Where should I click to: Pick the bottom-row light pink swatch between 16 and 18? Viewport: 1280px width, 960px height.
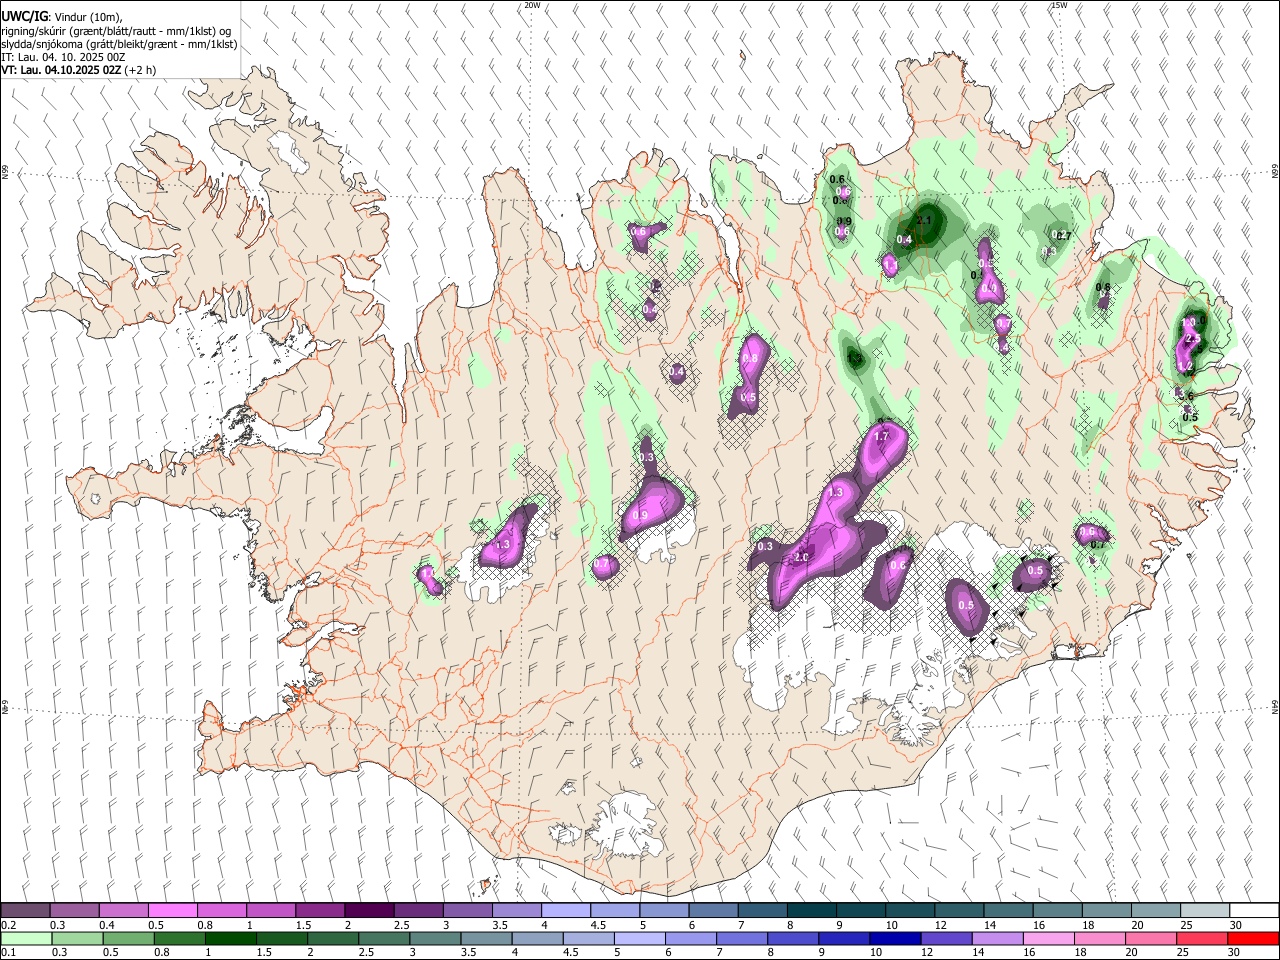1049,938
